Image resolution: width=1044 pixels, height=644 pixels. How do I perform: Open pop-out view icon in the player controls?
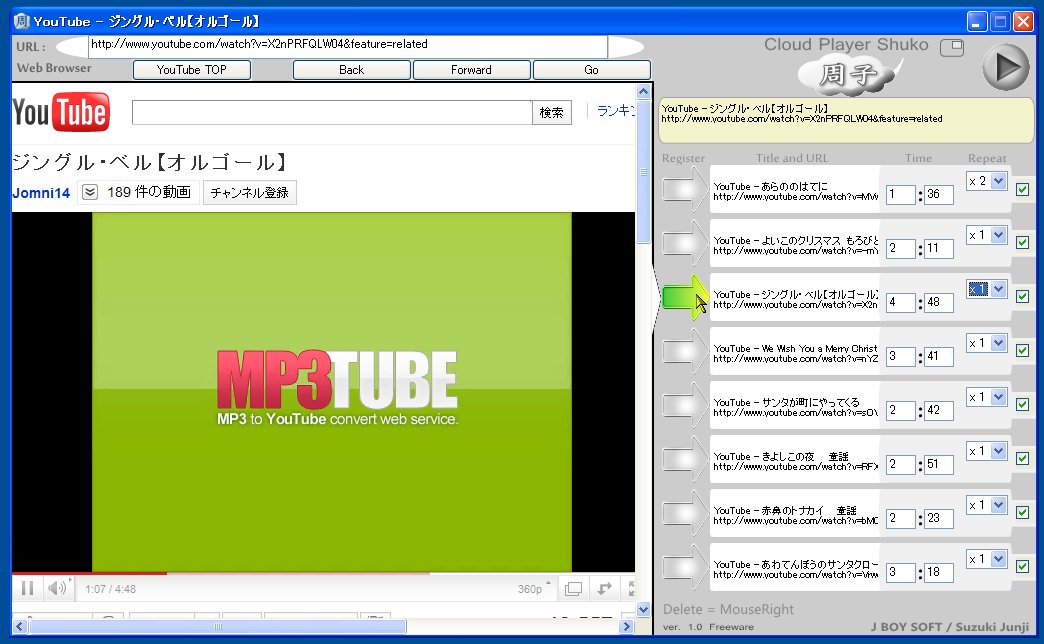pos(573,589)
